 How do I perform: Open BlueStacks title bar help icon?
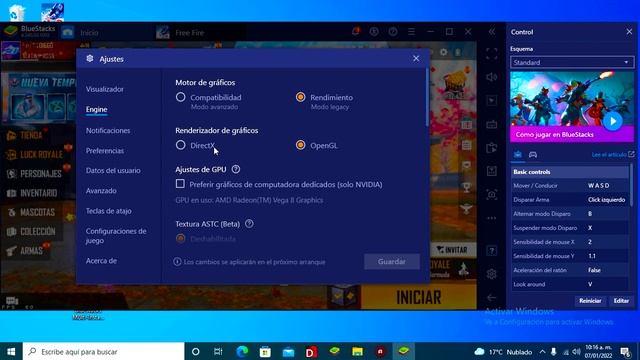[x=393, y=31]
